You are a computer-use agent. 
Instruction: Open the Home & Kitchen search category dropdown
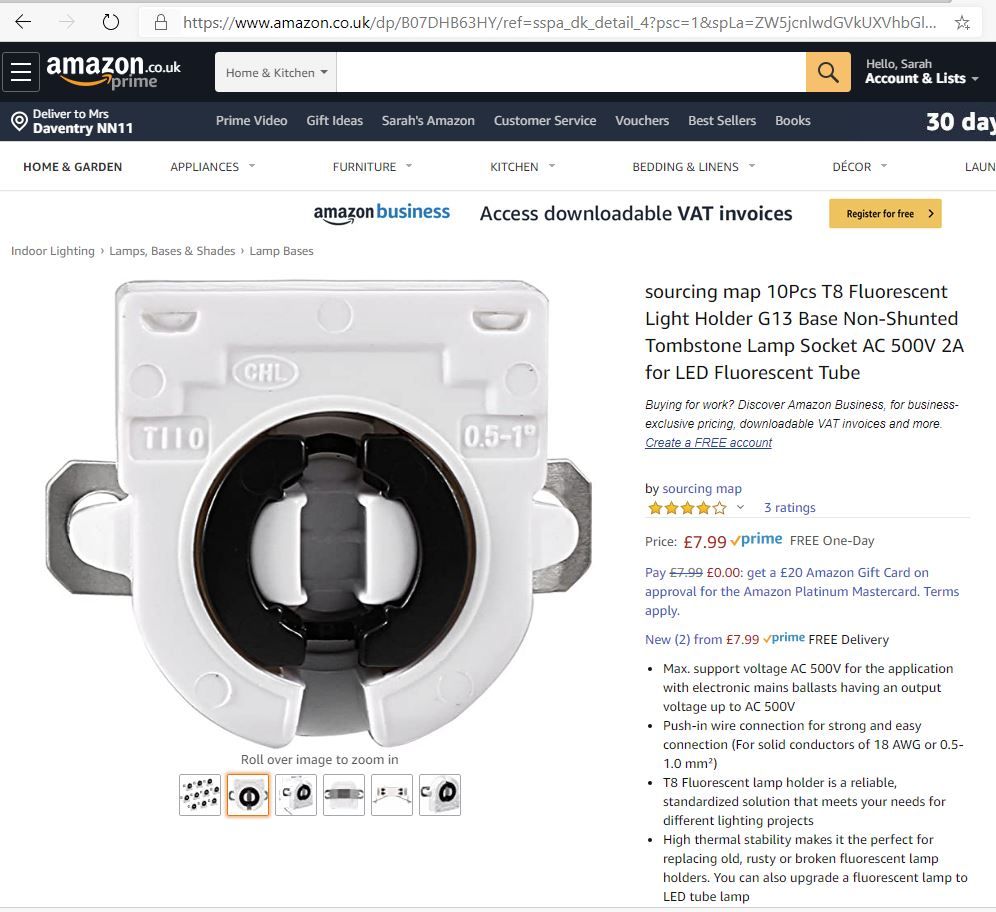click(x=276, y=72)
